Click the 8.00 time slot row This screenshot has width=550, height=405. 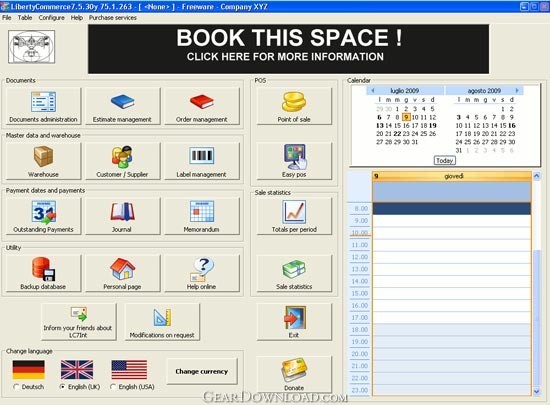click(x=452, y=209)
